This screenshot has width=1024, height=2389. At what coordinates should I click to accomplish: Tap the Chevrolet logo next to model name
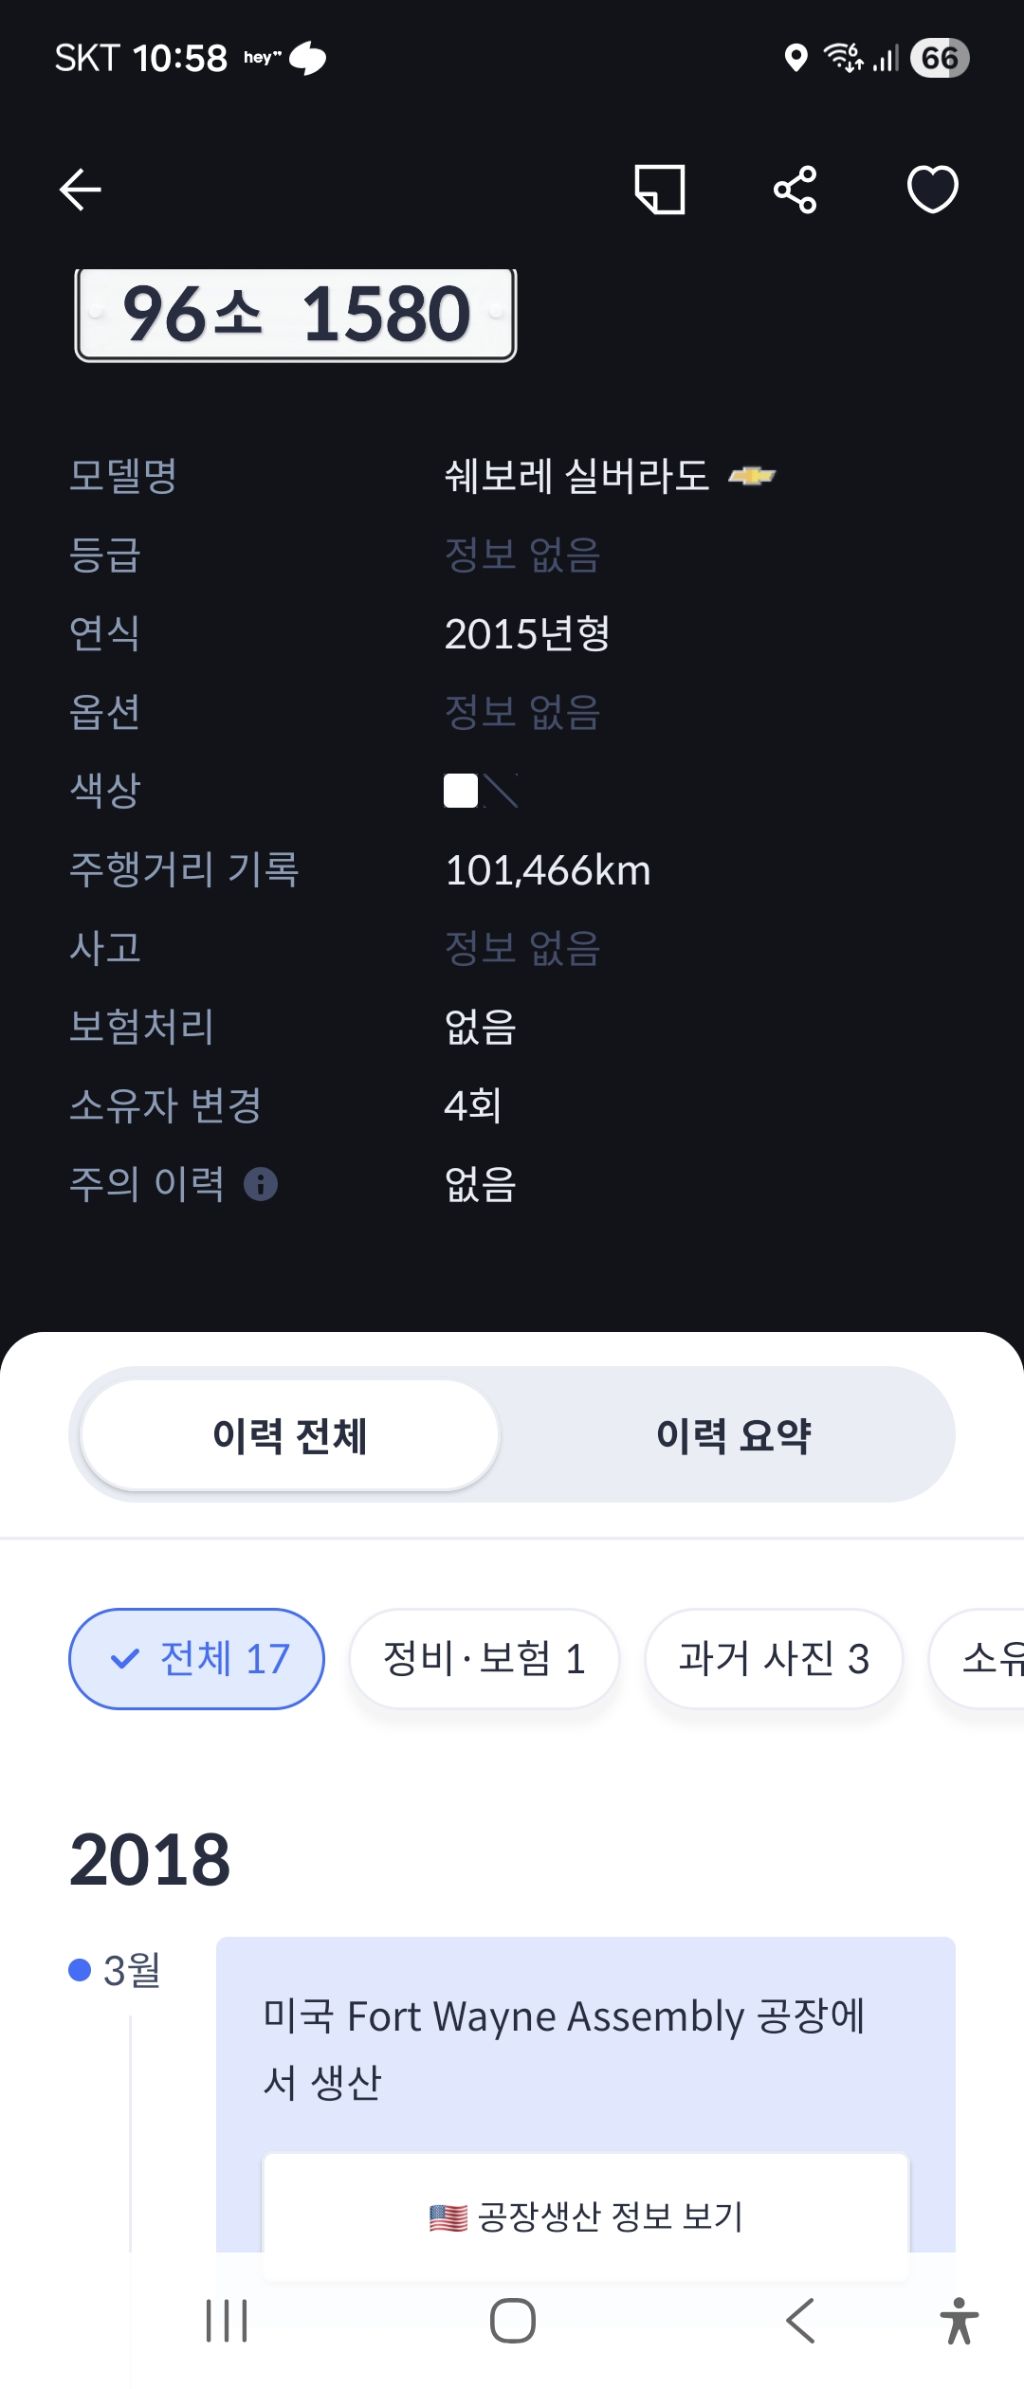(751, 476)
